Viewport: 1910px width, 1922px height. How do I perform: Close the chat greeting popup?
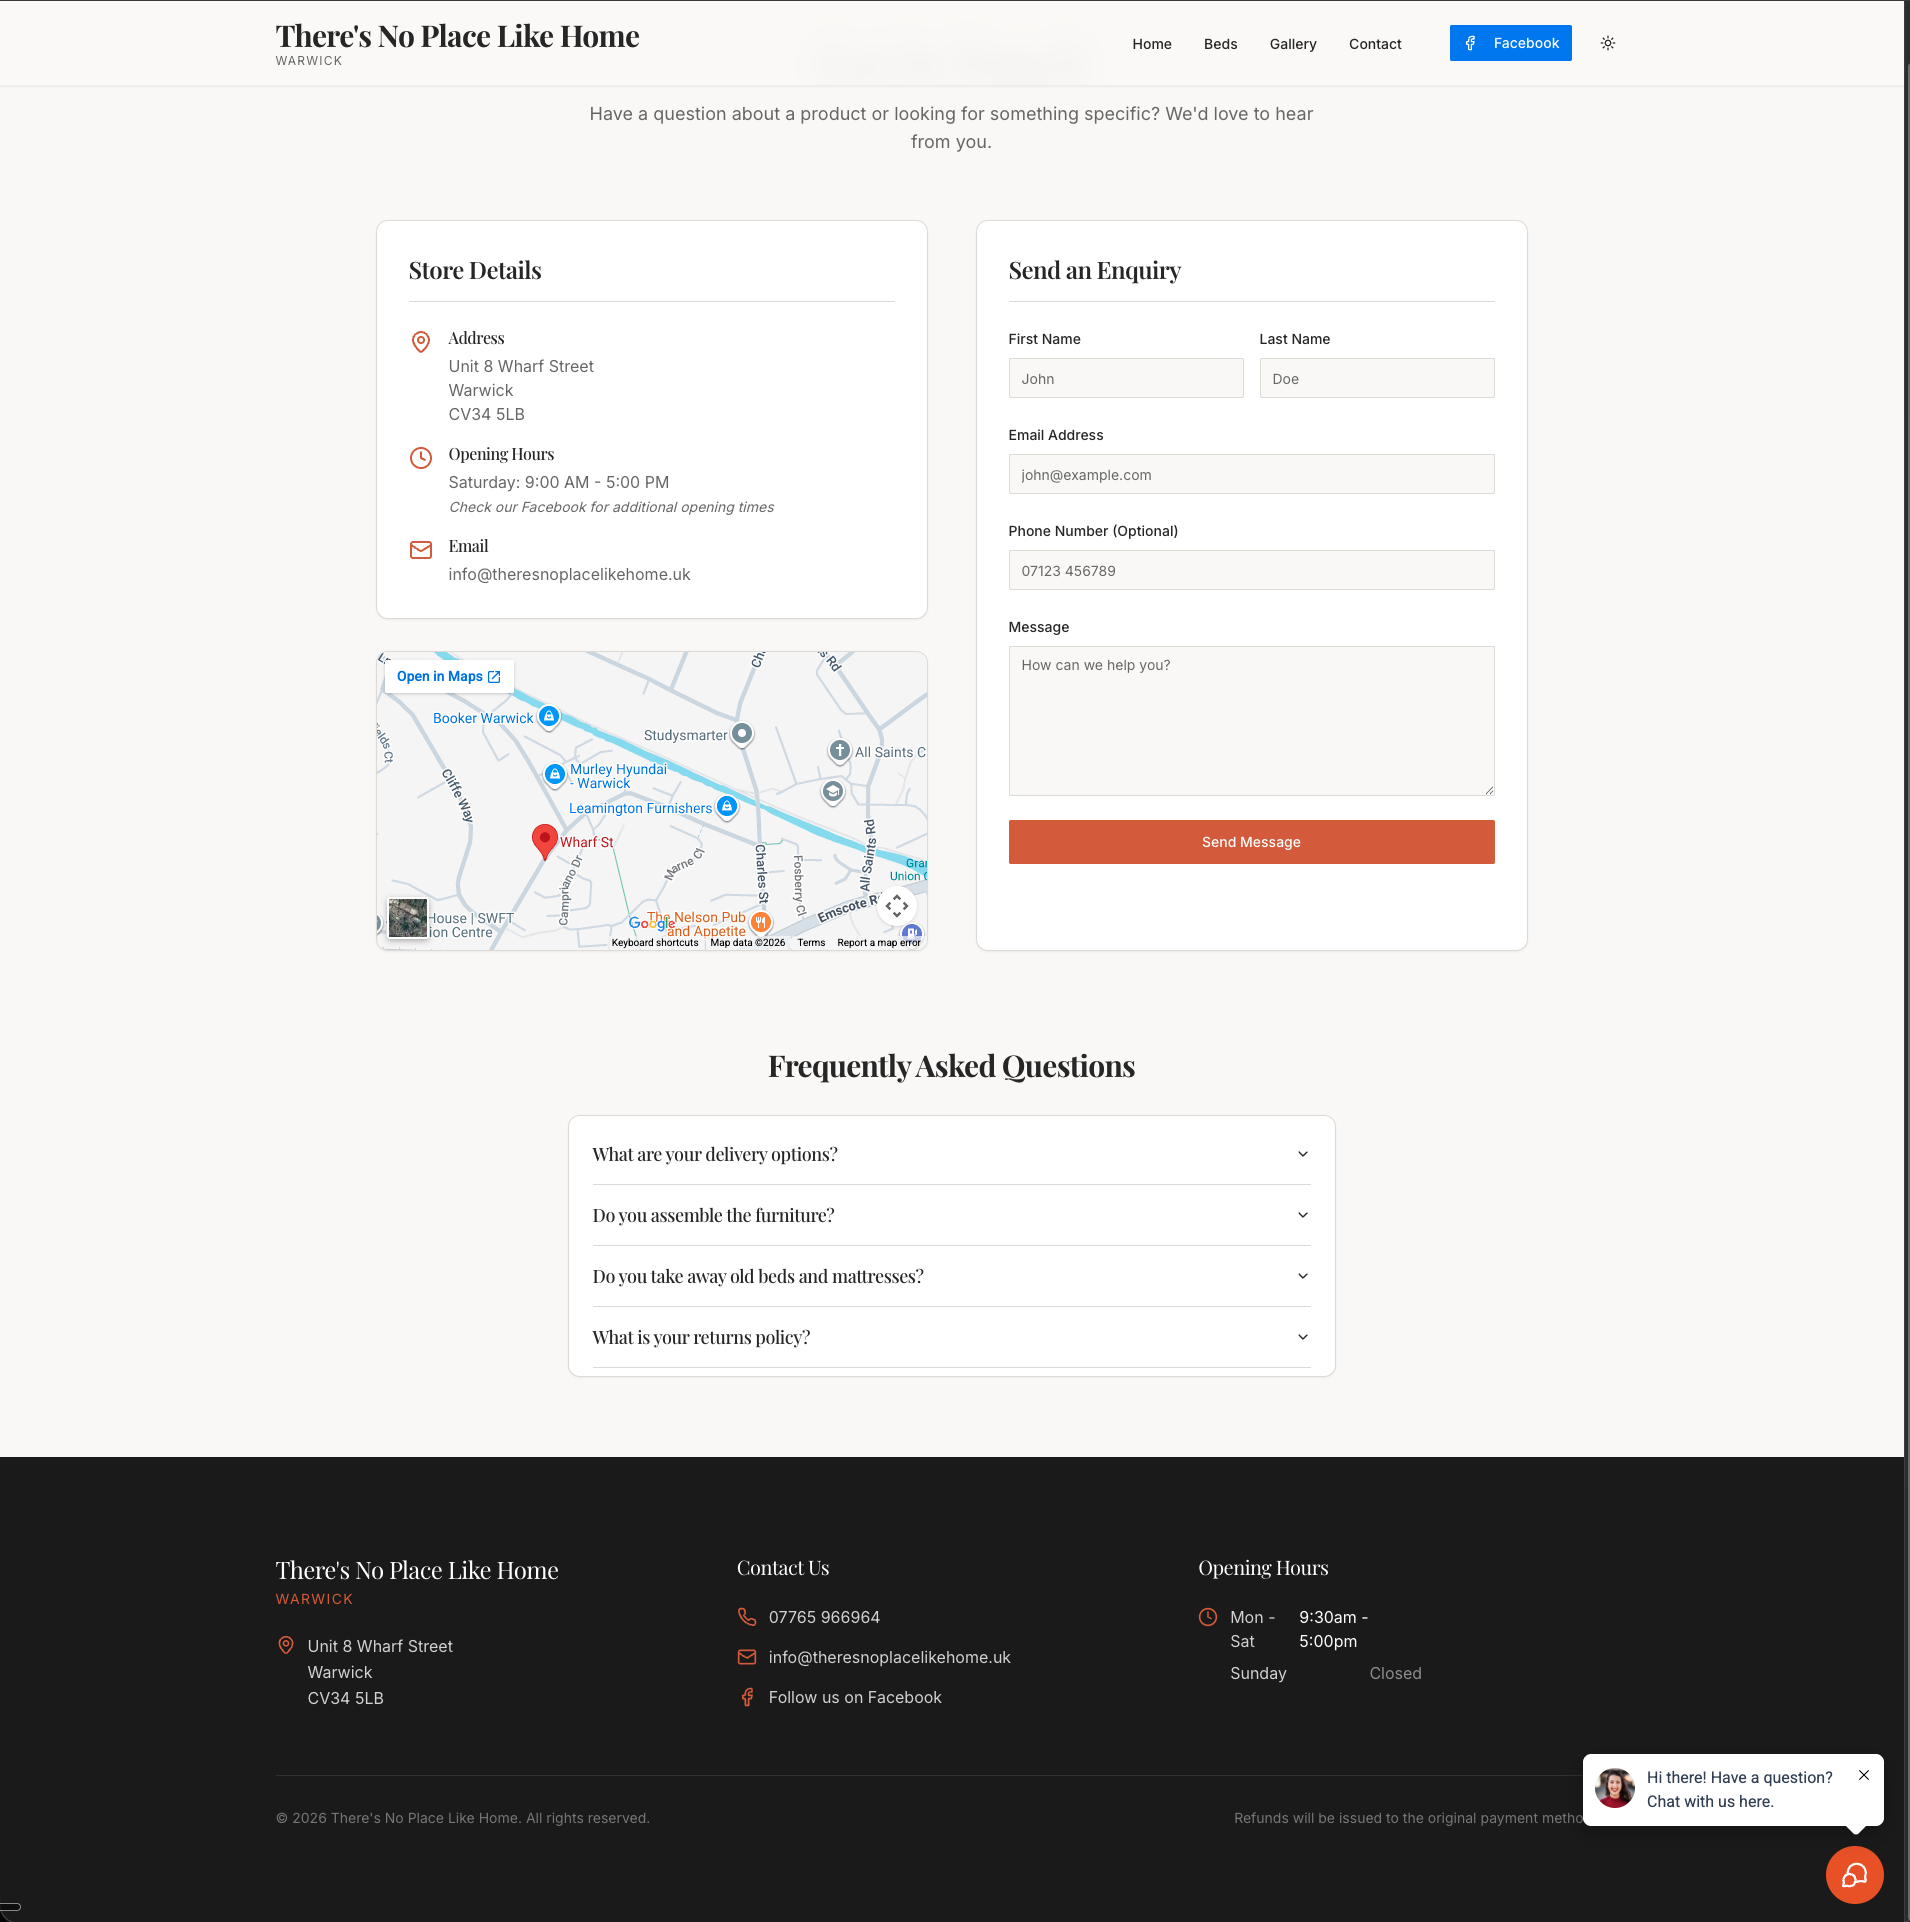point(1863,1775)
